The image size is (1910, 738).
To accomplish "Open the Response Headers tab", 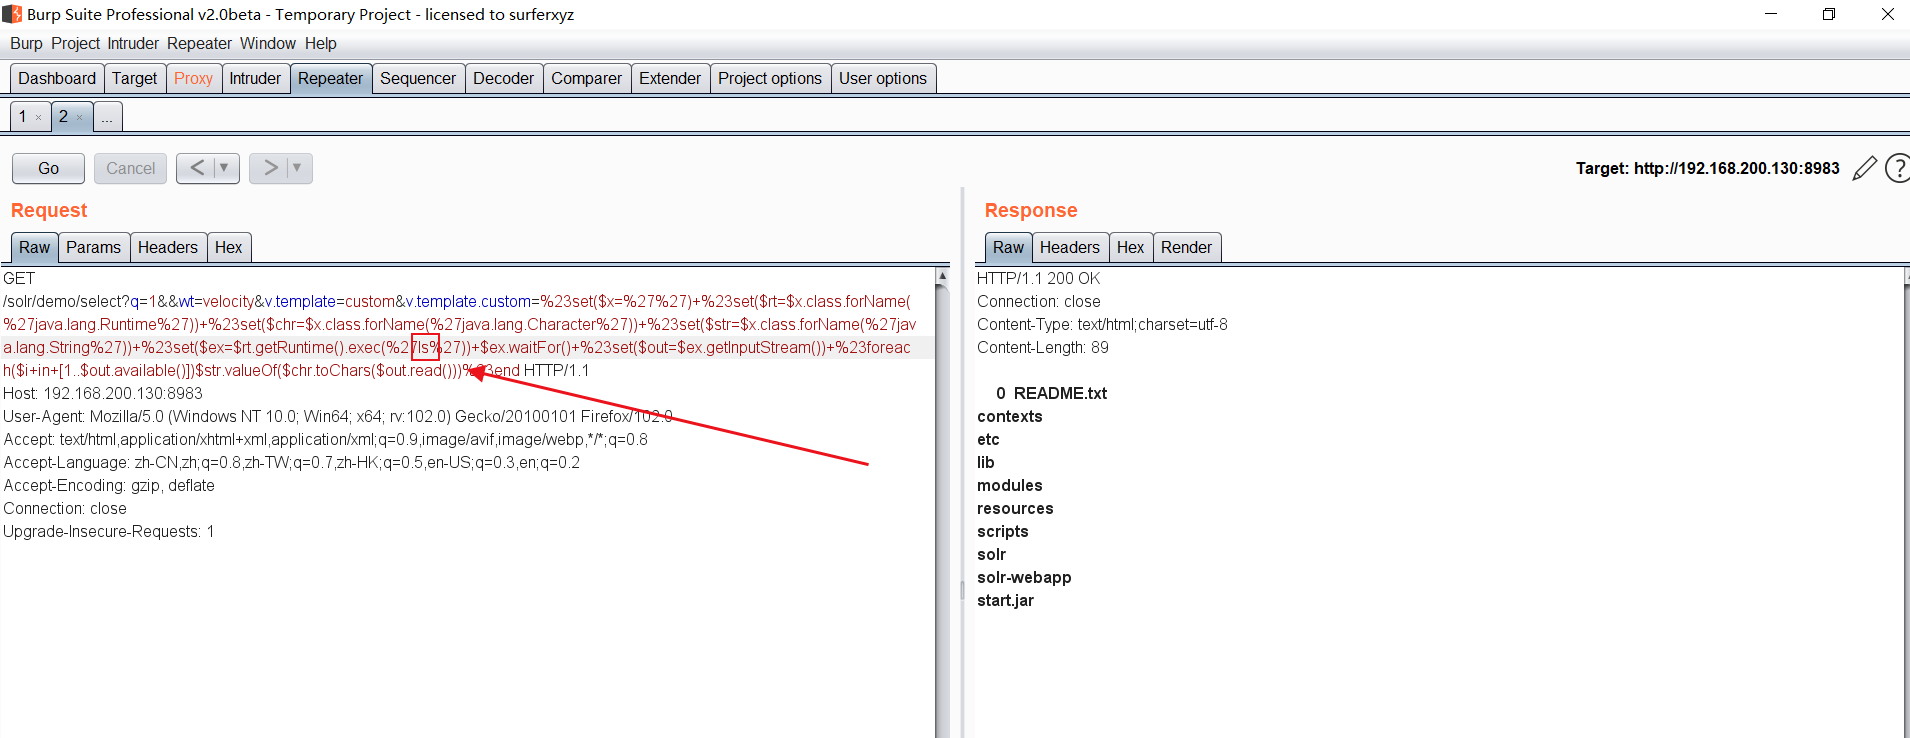I will [1070, 247].
